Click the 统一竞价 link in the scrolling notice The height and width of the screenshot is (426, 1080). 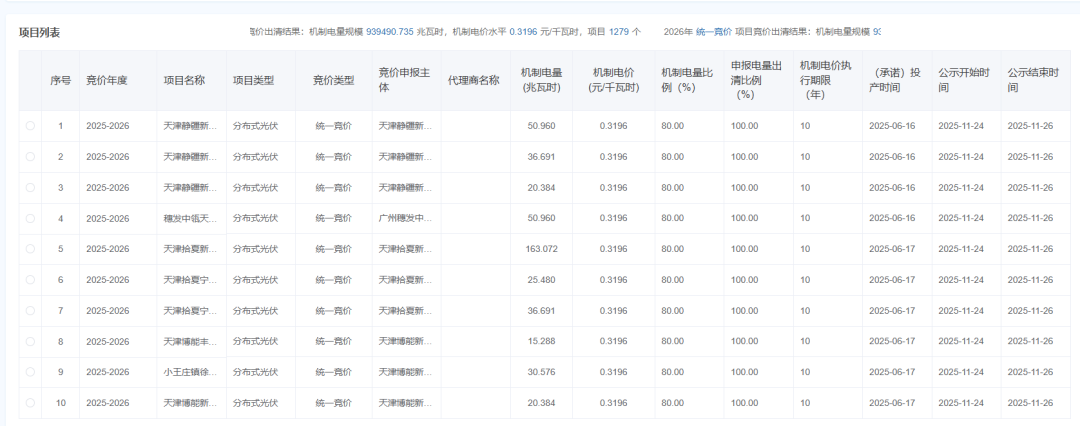[714, 32]
